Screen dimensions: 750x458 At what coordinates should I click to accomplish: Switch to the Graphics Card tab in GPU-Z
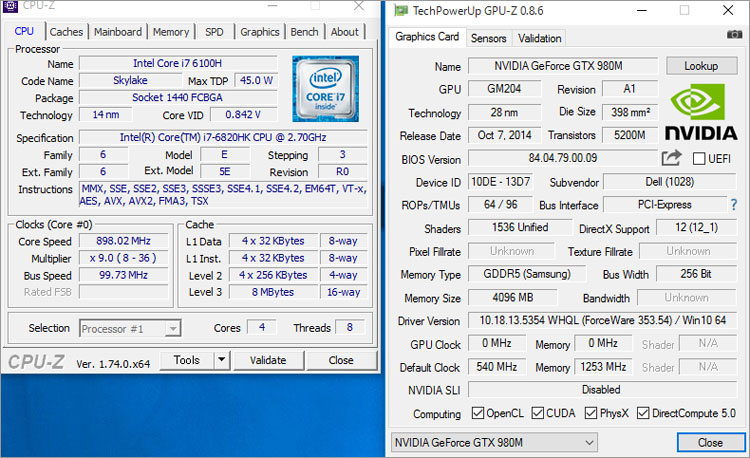(x=427, y=37)
